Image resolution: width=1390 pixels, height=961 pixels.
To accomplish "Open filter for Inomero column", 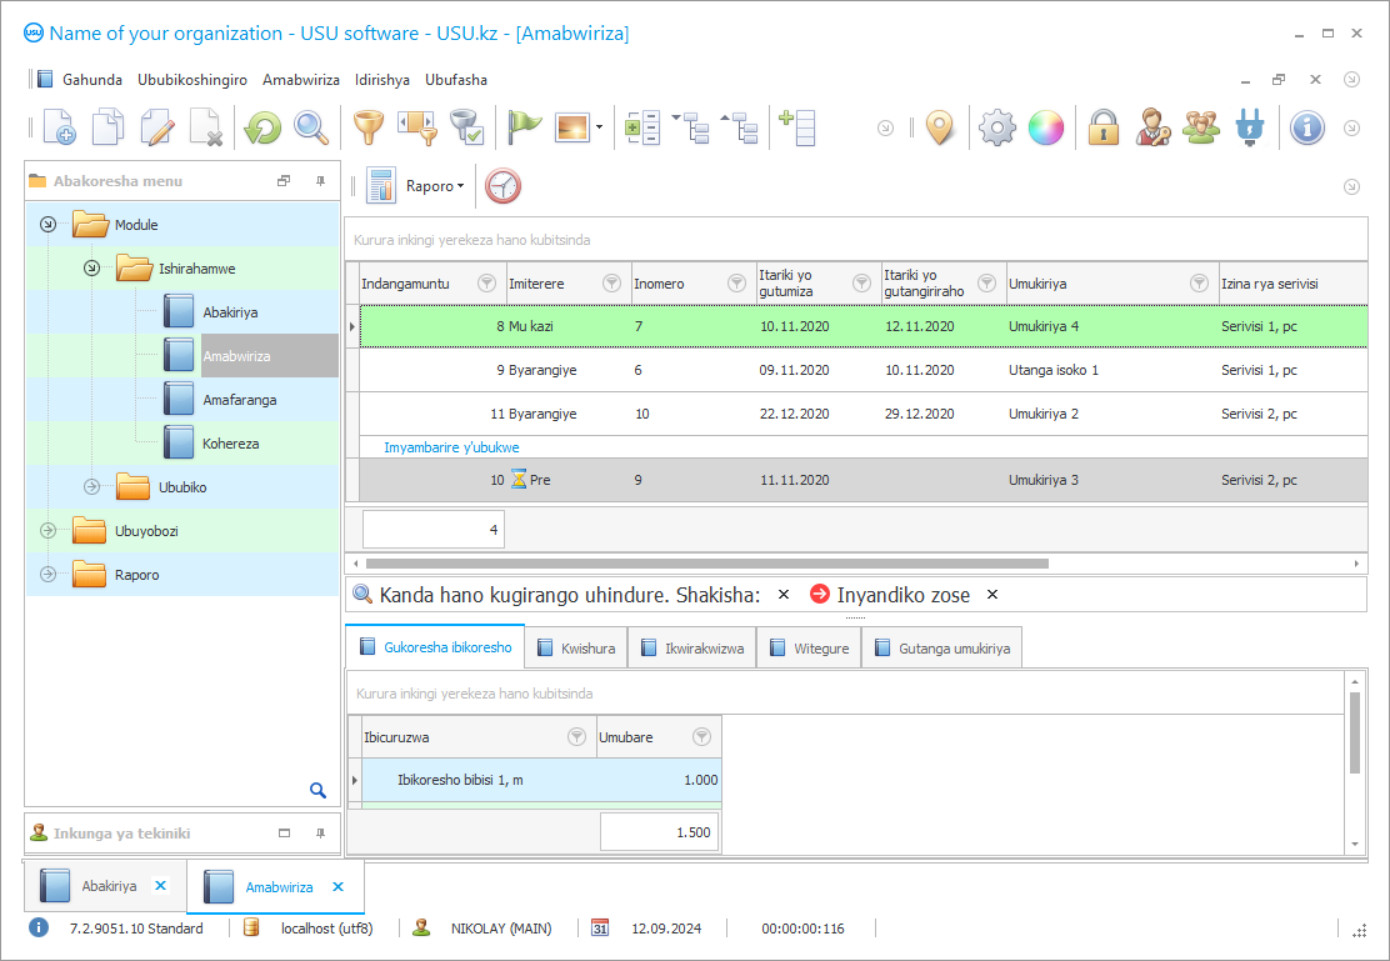I will (x=737, y=284).
